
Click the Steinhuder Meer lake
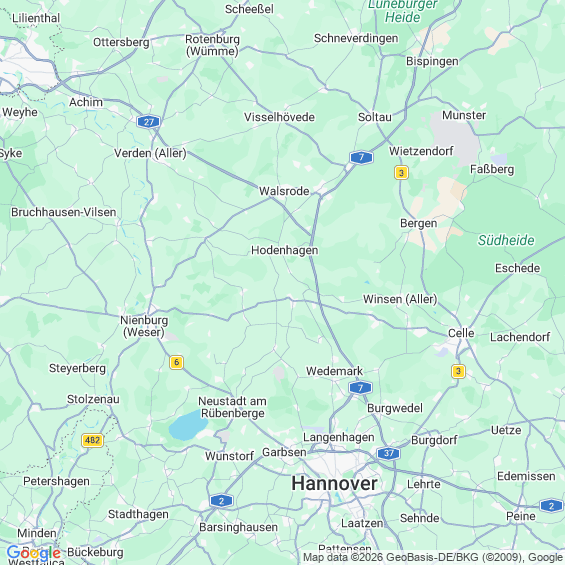[188, 425]
